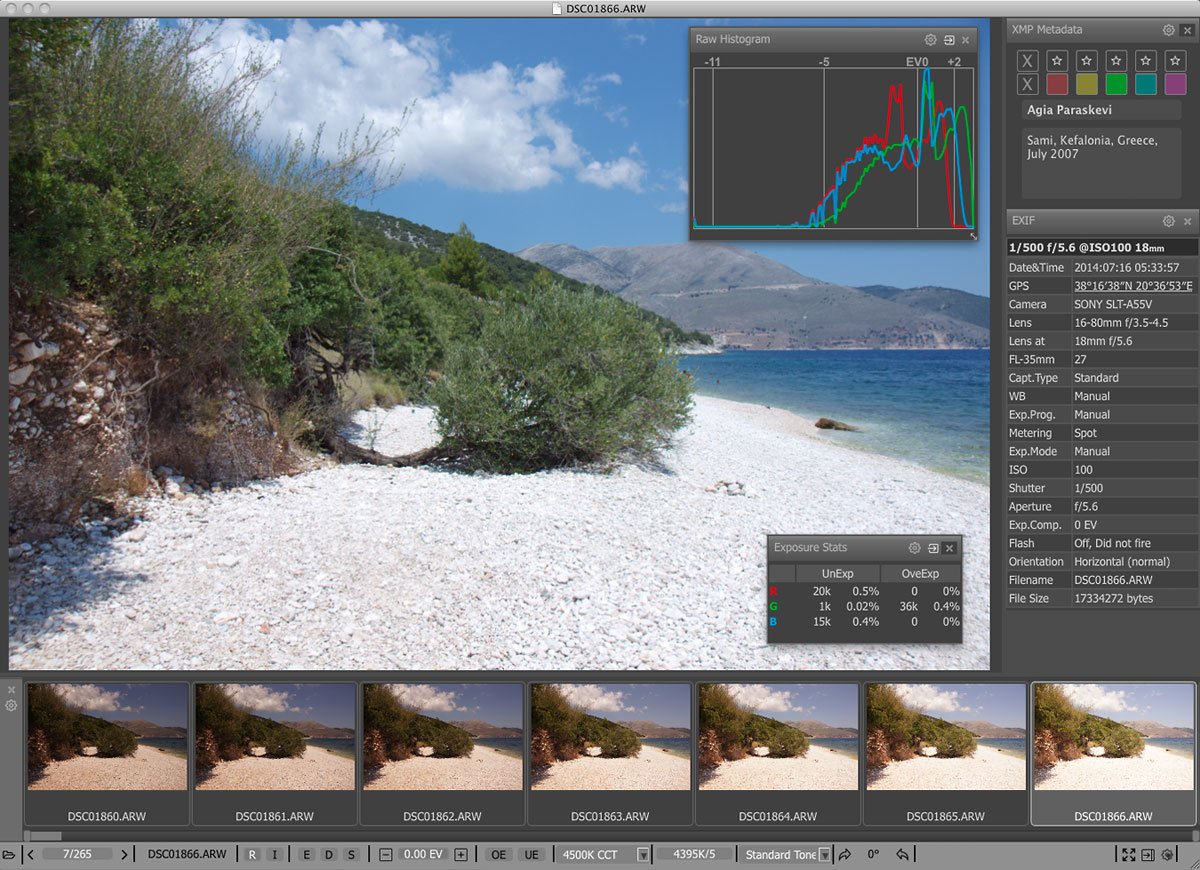This screenshot has width=1200, height=870.
Task: Open the EXIF panel settings gear
Action: 1168,221
